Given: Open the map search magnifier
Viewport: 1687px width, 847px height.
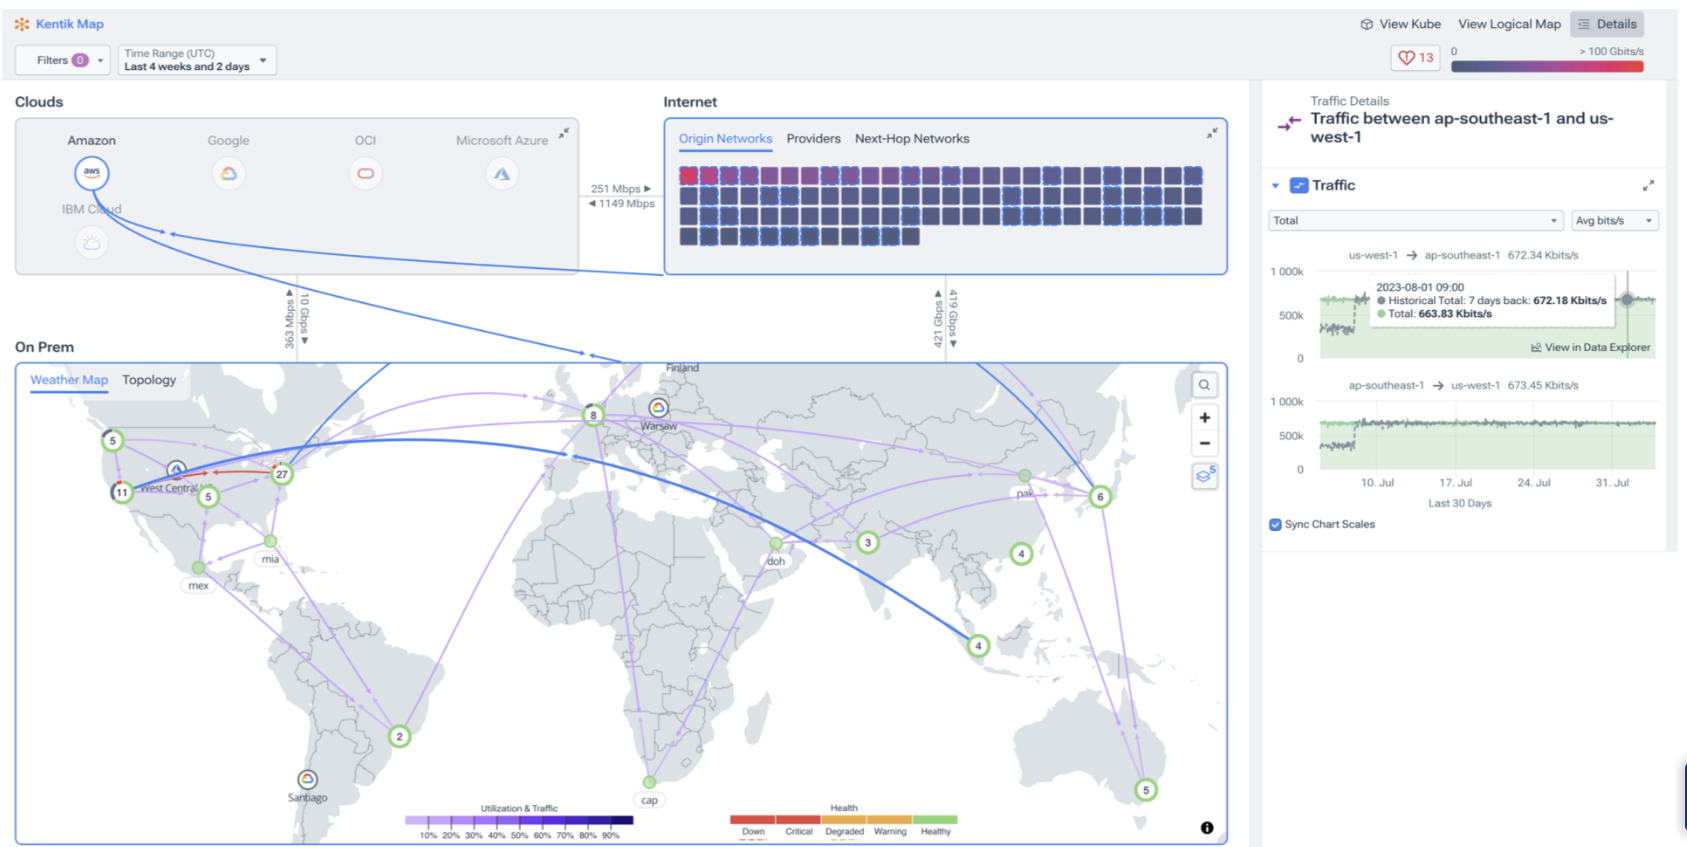Looking at the screenshot, I should pyautogui.click(x=1204, y=385).
